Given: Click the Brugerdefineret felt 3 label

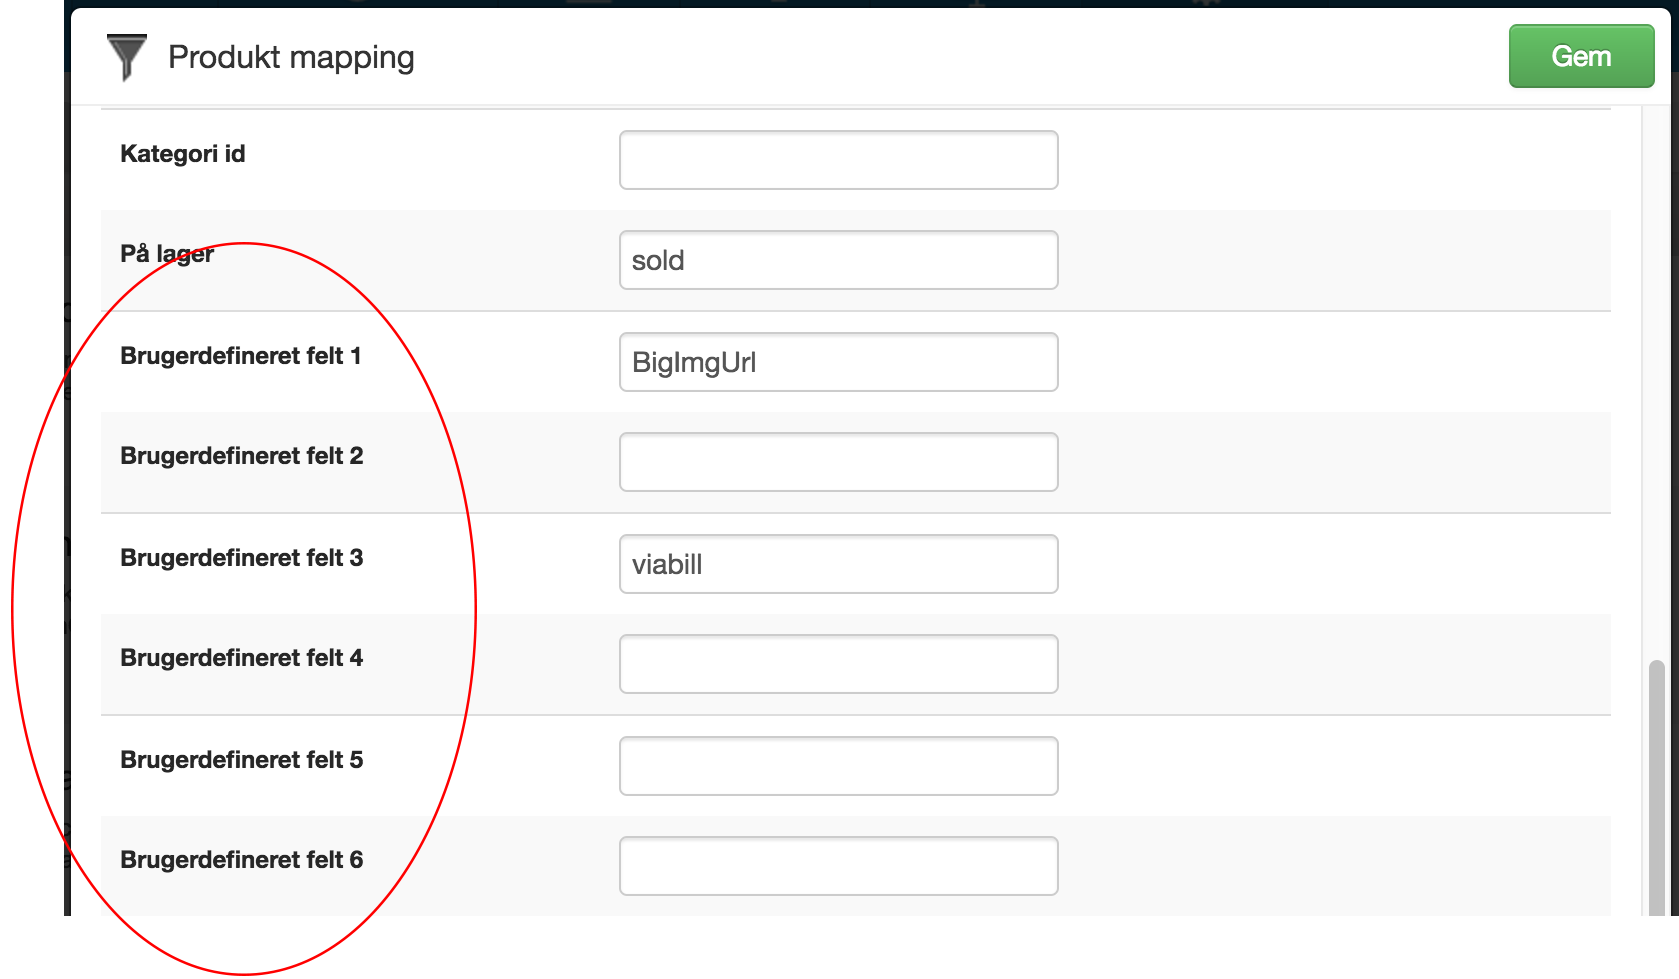Looking at the screenshot, I should click(242, 558).
